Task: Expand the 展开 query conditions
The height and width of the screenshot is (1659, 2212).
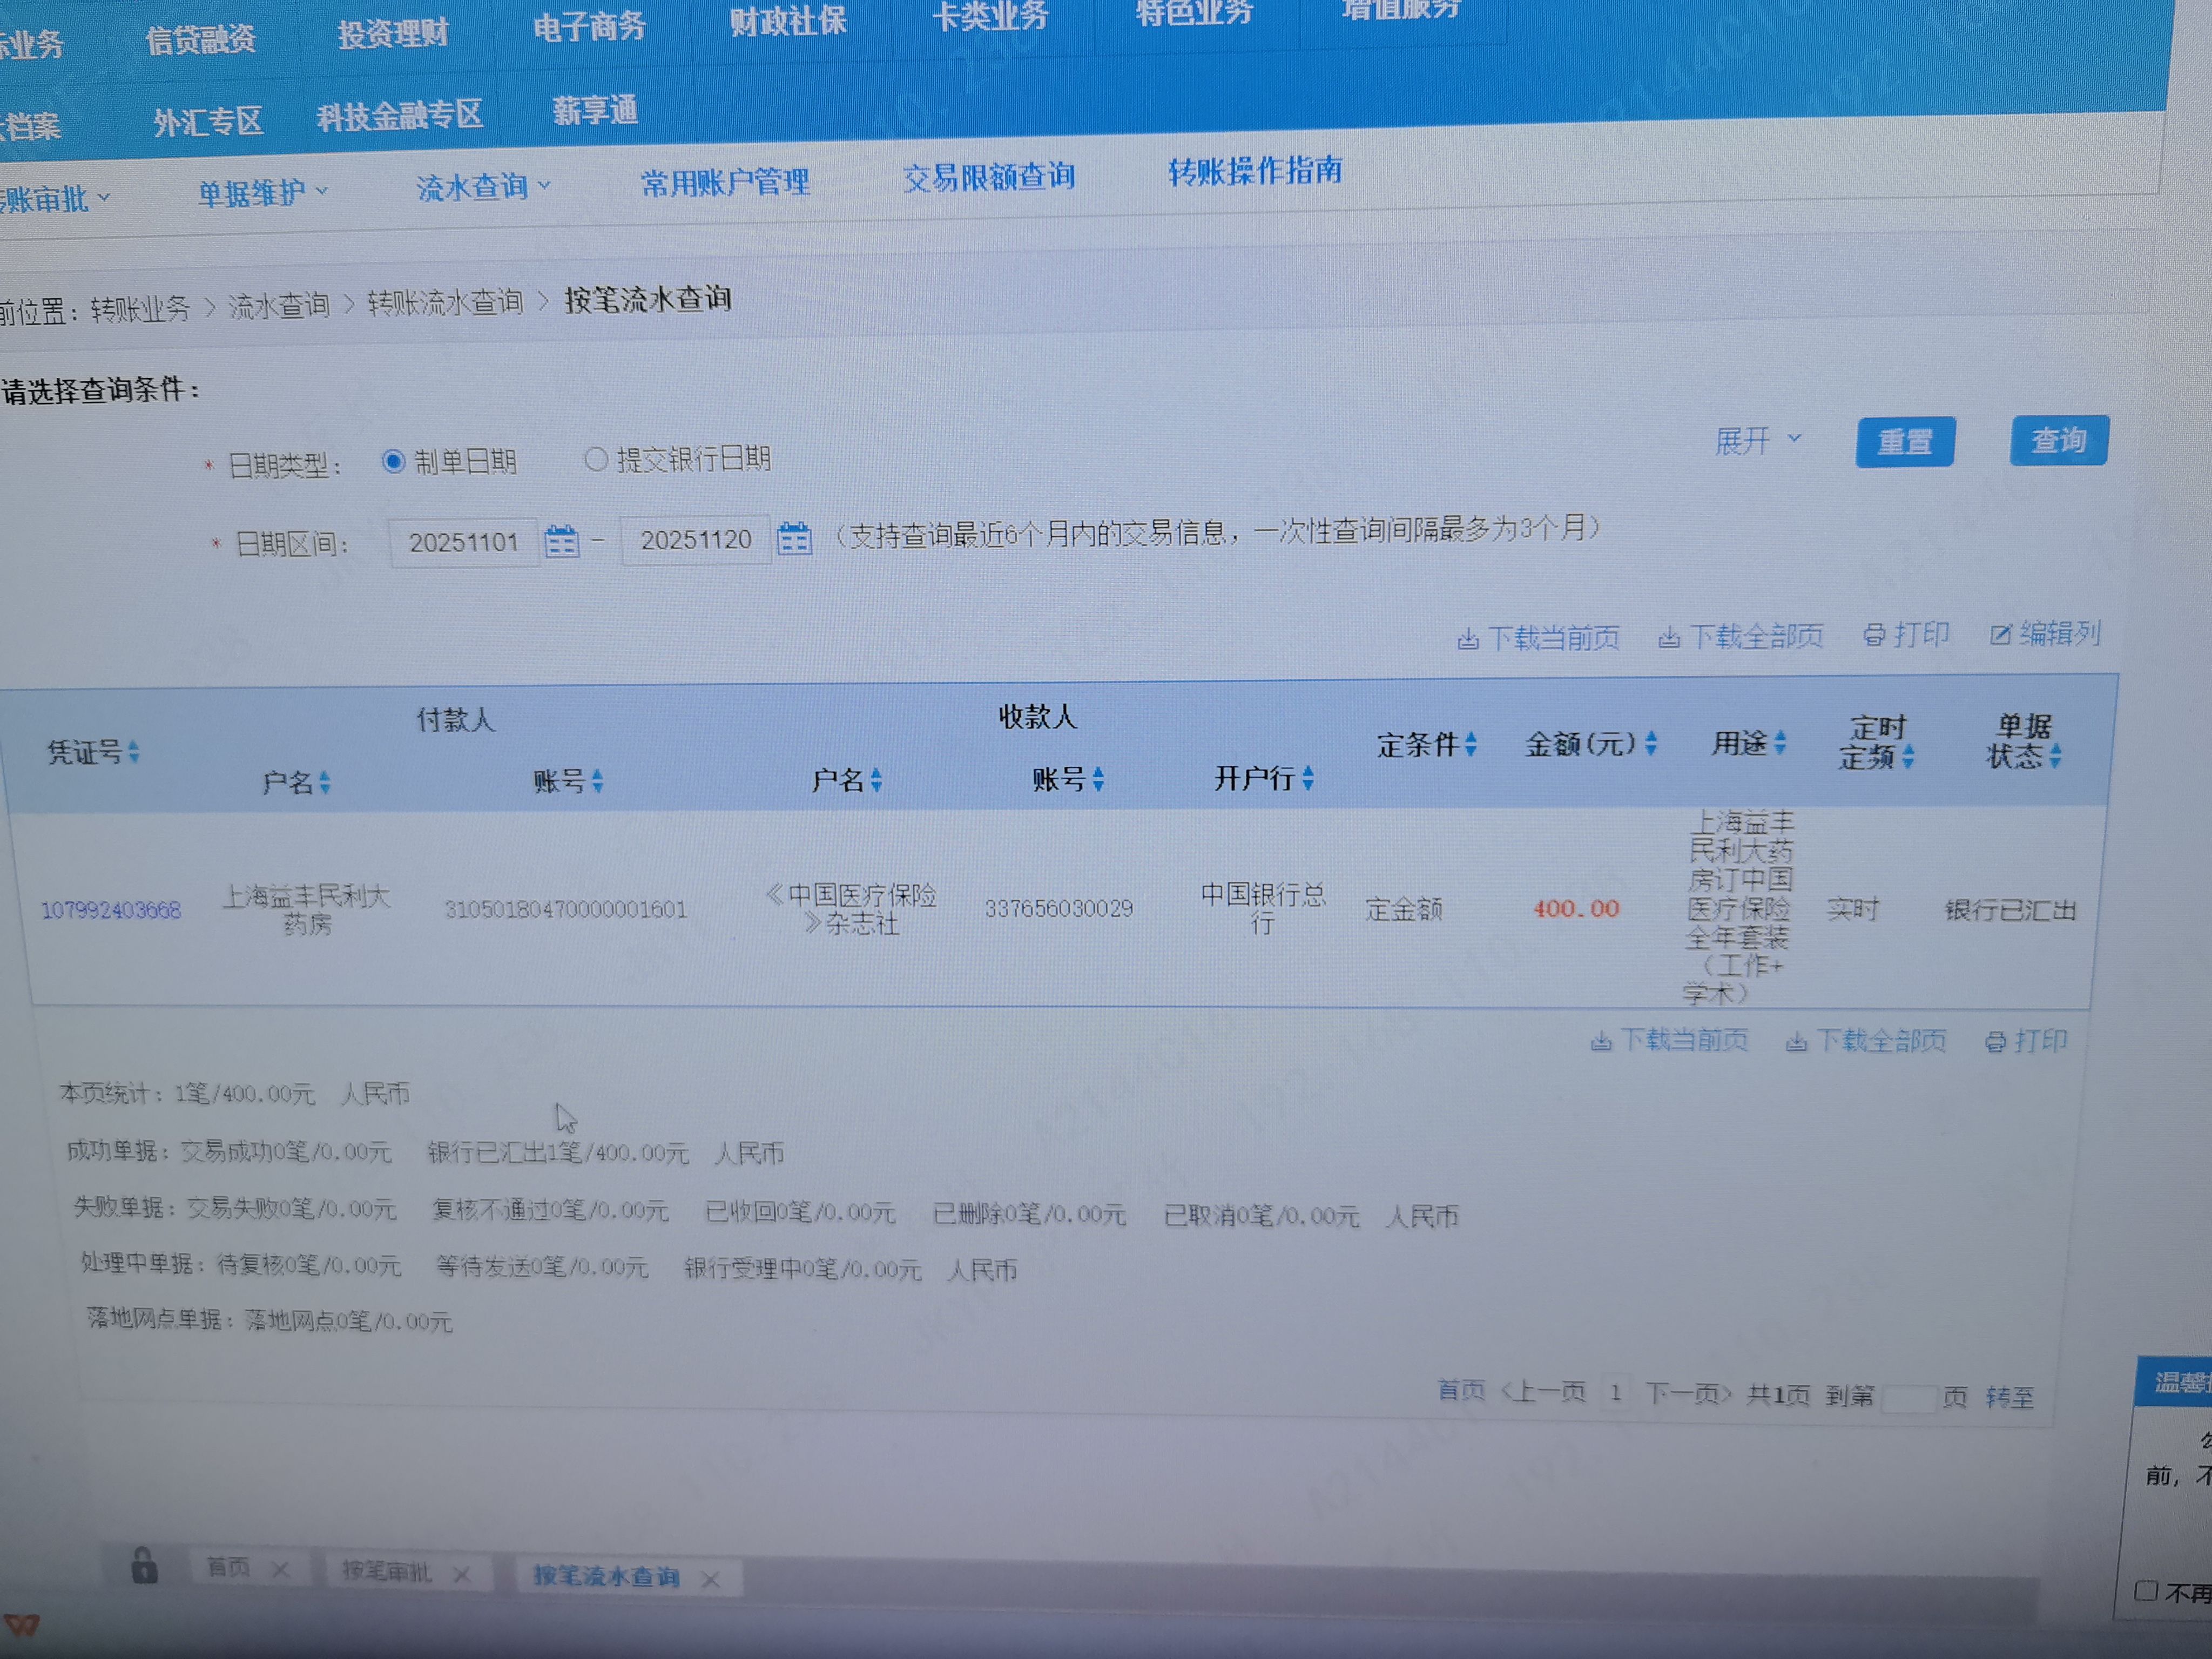Action: click(x=1757, y=440)
